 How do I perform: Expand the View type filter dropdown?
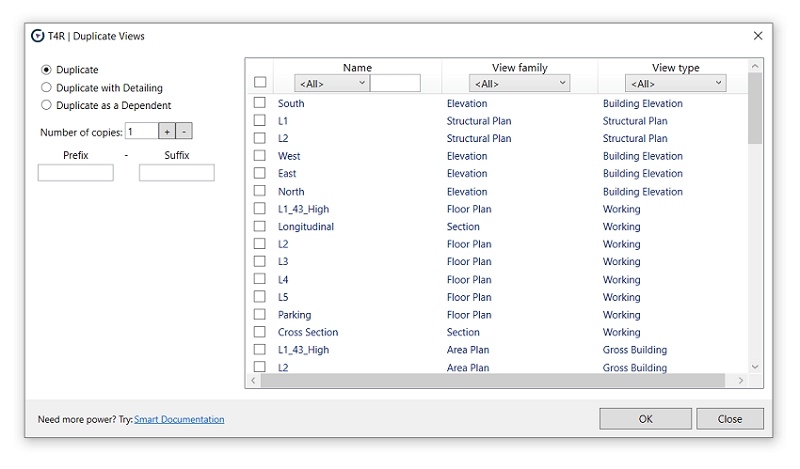675,84
